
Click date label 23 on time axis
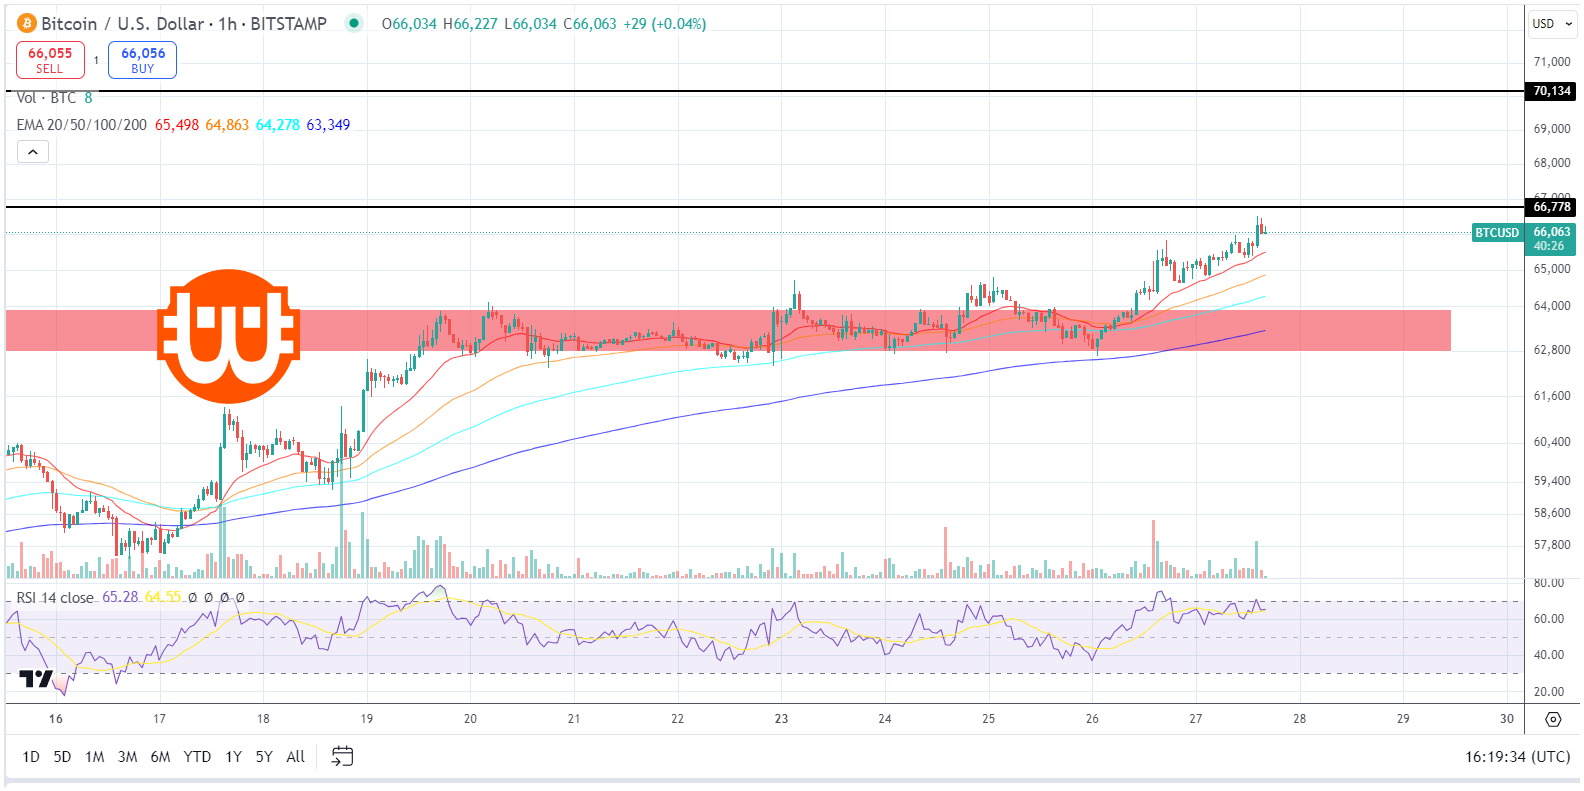click(x=781, y=719)
